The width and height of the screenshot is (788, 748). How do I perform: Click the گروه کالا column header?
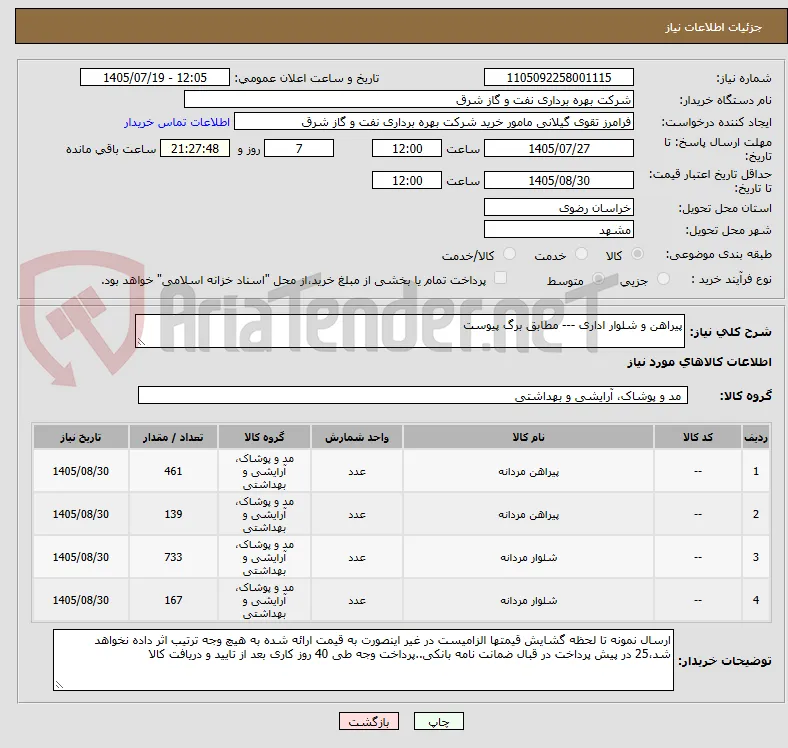coord(264,437)
